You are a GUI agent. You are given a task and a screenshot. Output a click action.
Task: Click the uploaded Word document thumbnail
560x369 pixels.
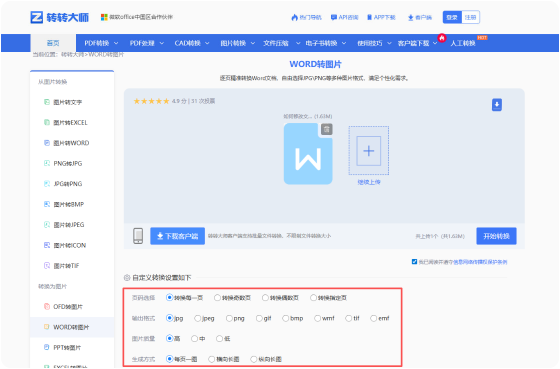coord(308,154)
